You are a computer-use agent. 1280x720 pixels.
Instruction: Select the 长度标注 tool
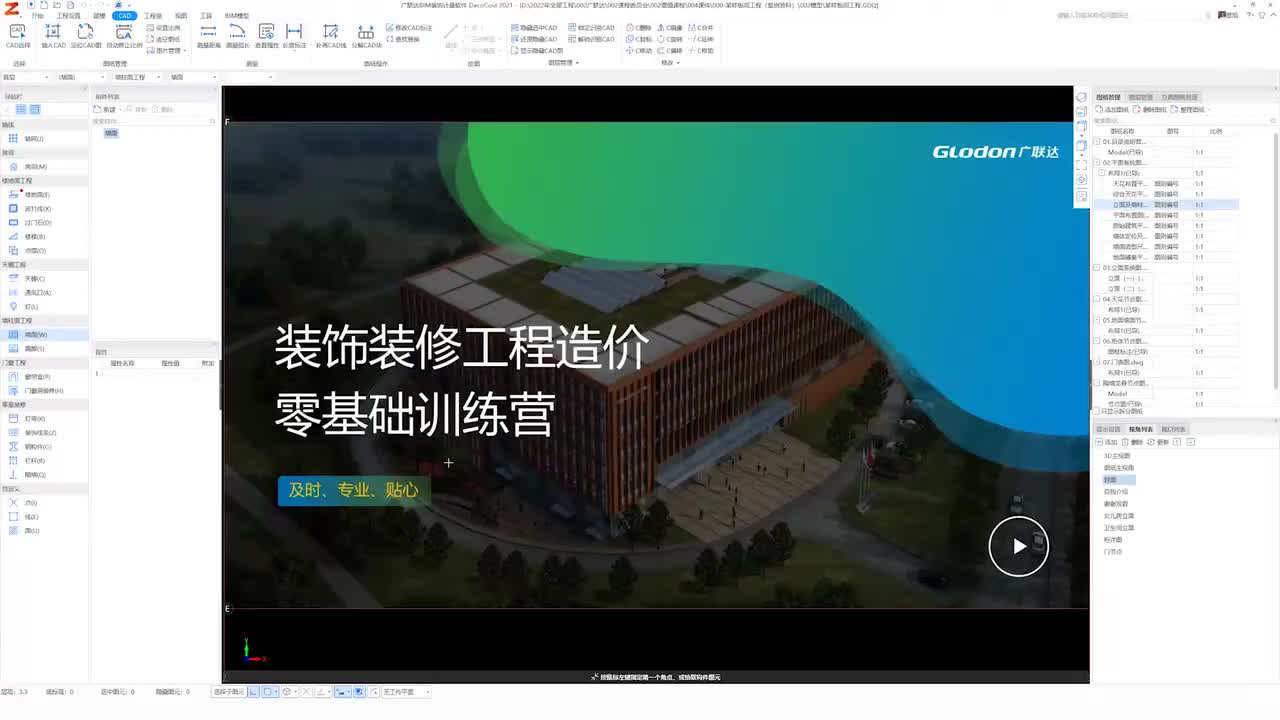point(294,37)
